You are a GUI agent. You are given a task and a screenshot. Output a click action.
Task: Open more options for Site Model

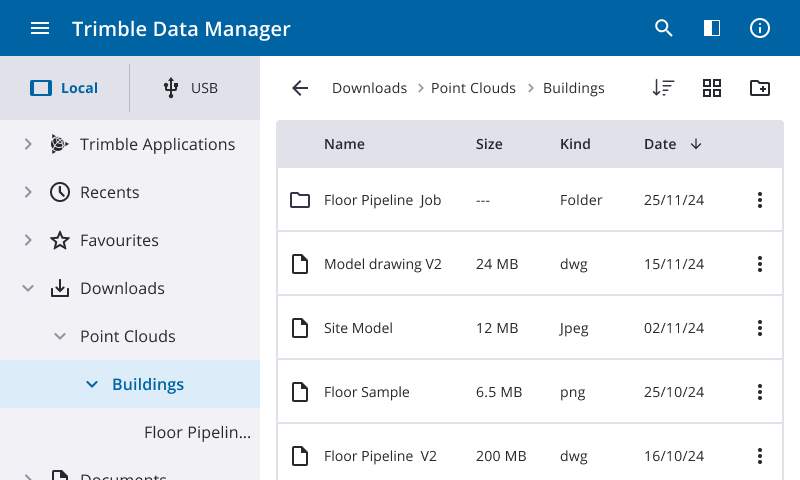(x=760, y=328)
